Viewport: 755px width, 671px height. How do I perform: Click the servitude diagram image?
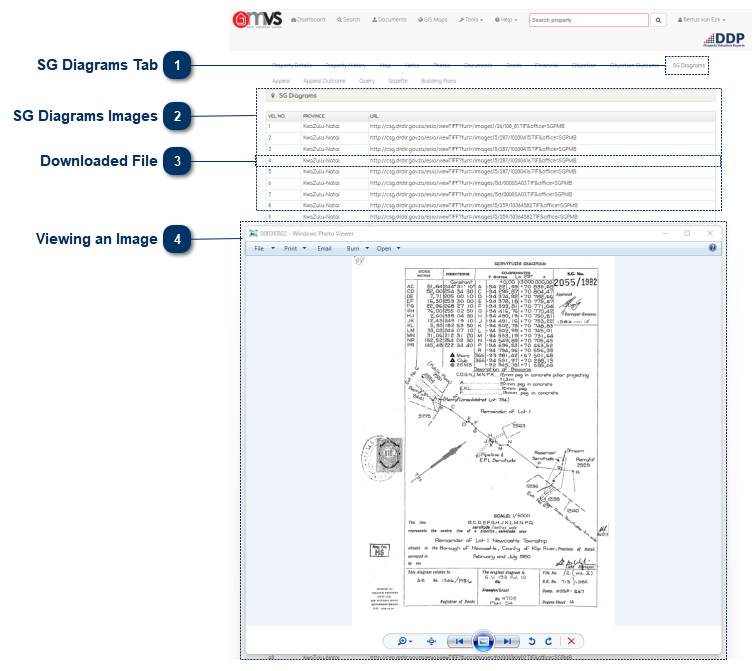(483, 440)
